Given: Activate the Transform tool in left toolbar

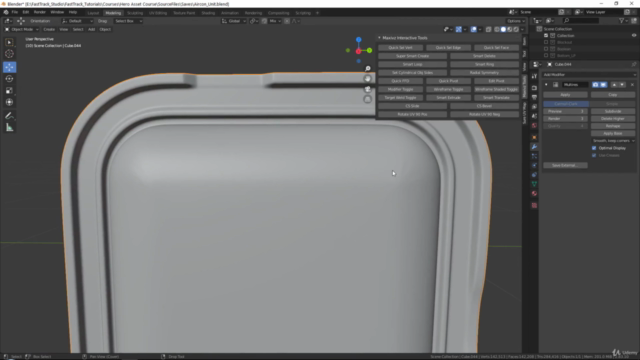Looking at the screenshot, I should [9, 102].
